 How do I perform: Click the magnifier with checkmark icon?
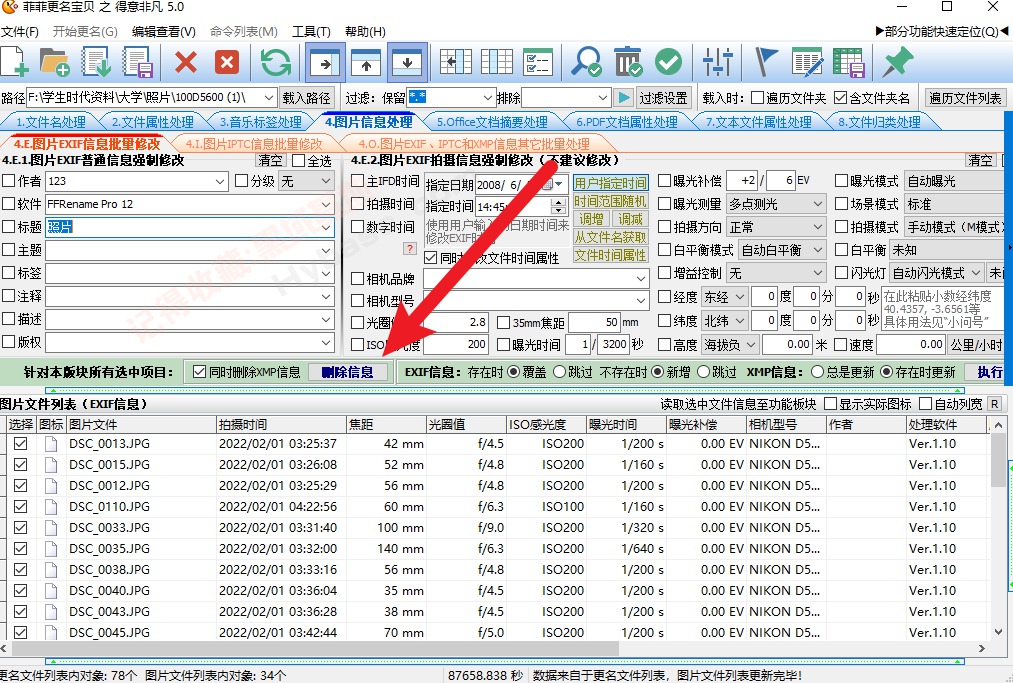pyautogui.click(x=587, y=63)
